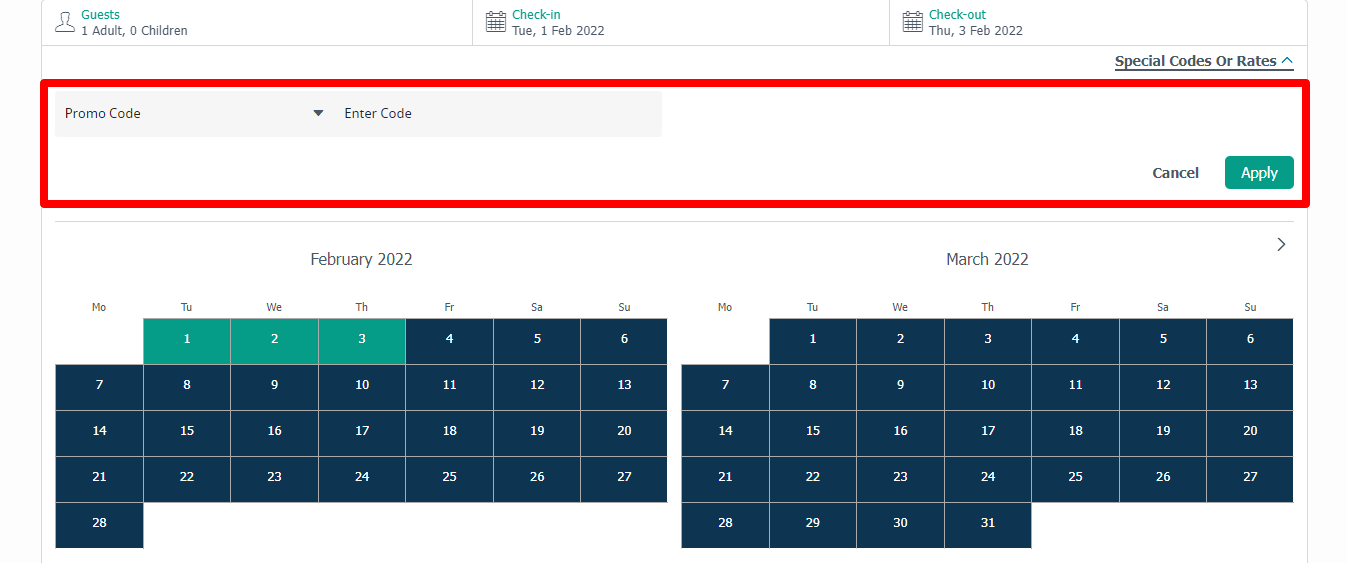The image size is (1347, 563).
Task: Select February 3 in the calendar
Action: click(x=362, y=340)
